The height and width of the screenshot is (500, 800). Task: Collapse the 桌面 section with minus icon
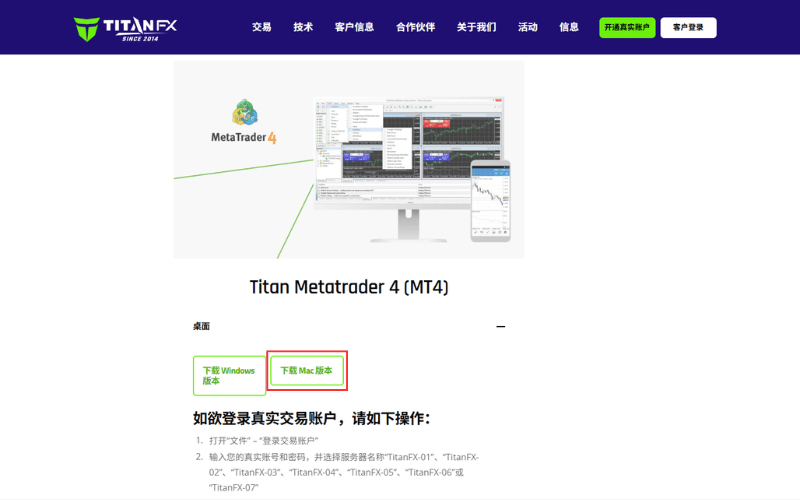pyautogui.click(x=501, y=327)
